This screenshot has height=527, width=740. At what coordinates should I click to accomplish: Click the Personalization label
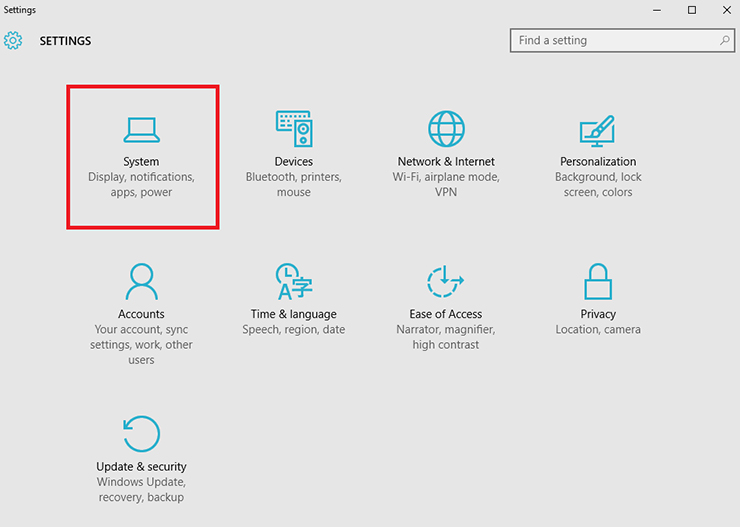(598, 161)
